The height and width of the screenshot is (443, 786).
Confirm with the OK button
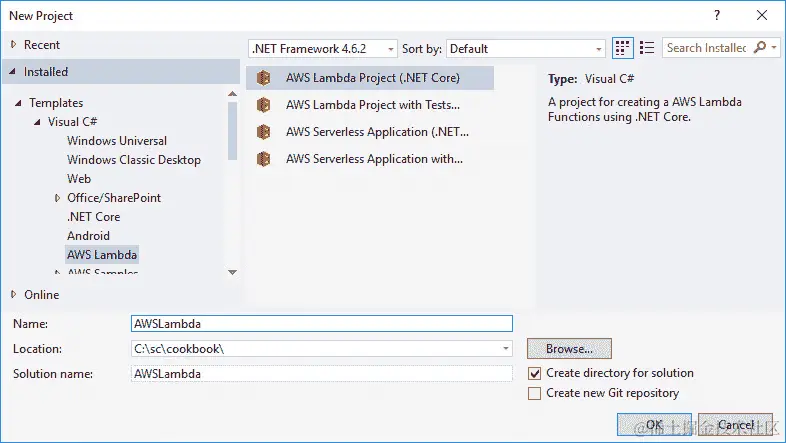pos(654,424)
